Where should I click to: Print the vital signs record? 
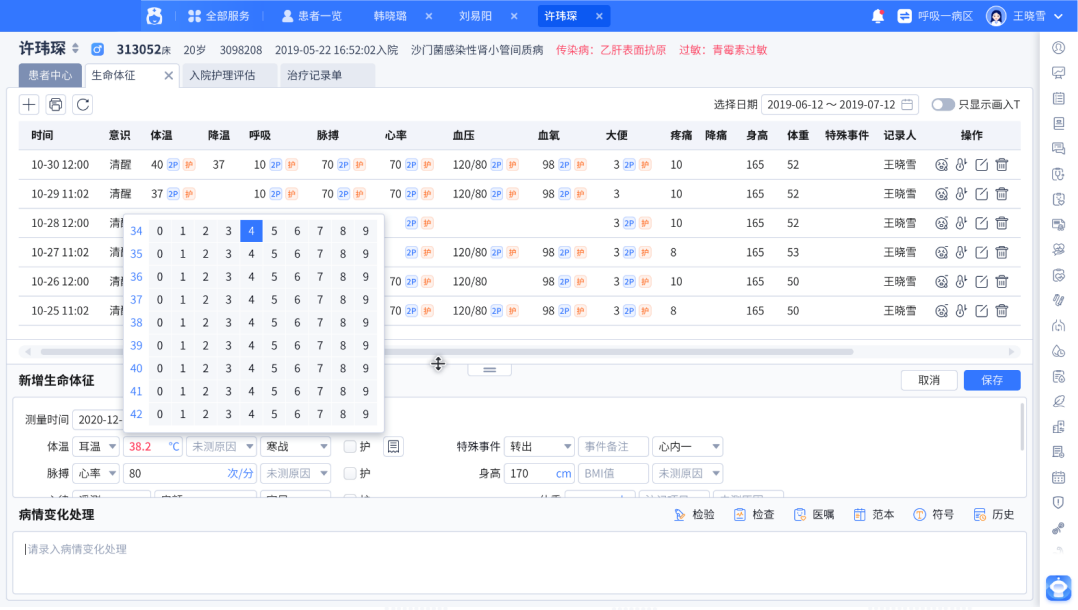coord(55,104)
